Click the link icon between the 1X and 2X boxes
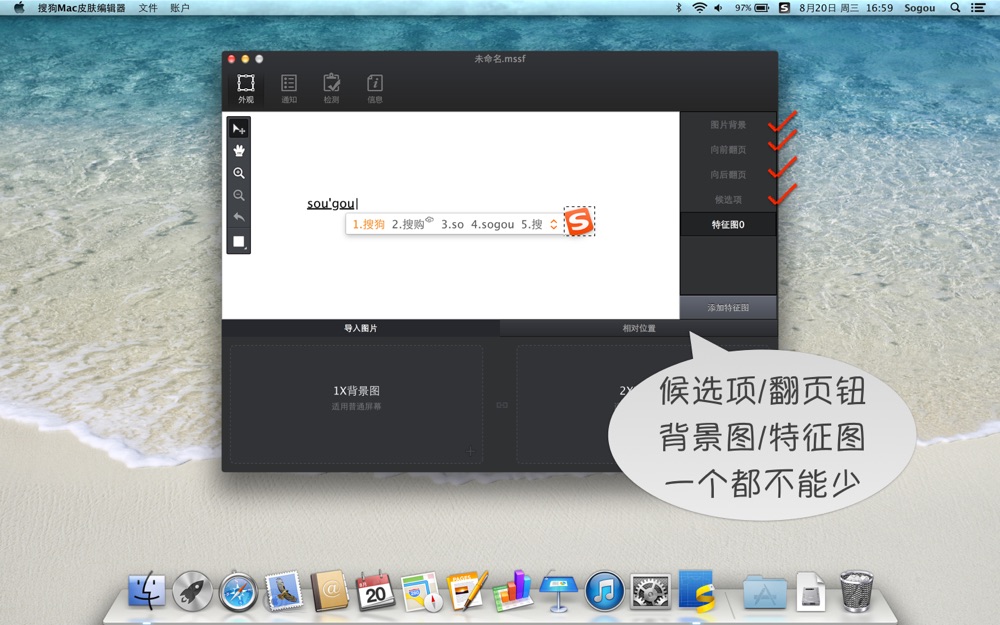This screenshot has width=1000, height=625. pos(502,405)
